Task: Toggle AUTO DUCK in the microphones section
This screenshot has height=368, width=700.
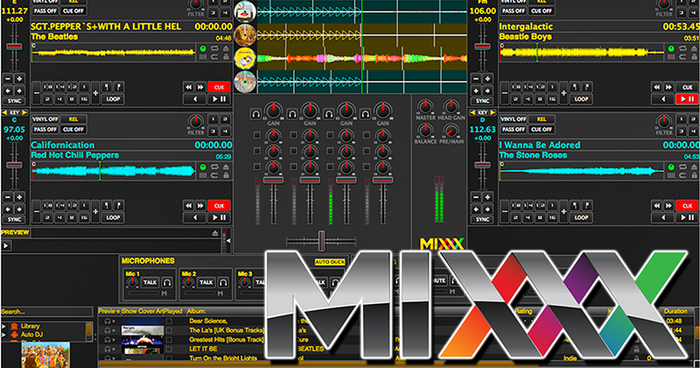Action: [x=329, y=262]
